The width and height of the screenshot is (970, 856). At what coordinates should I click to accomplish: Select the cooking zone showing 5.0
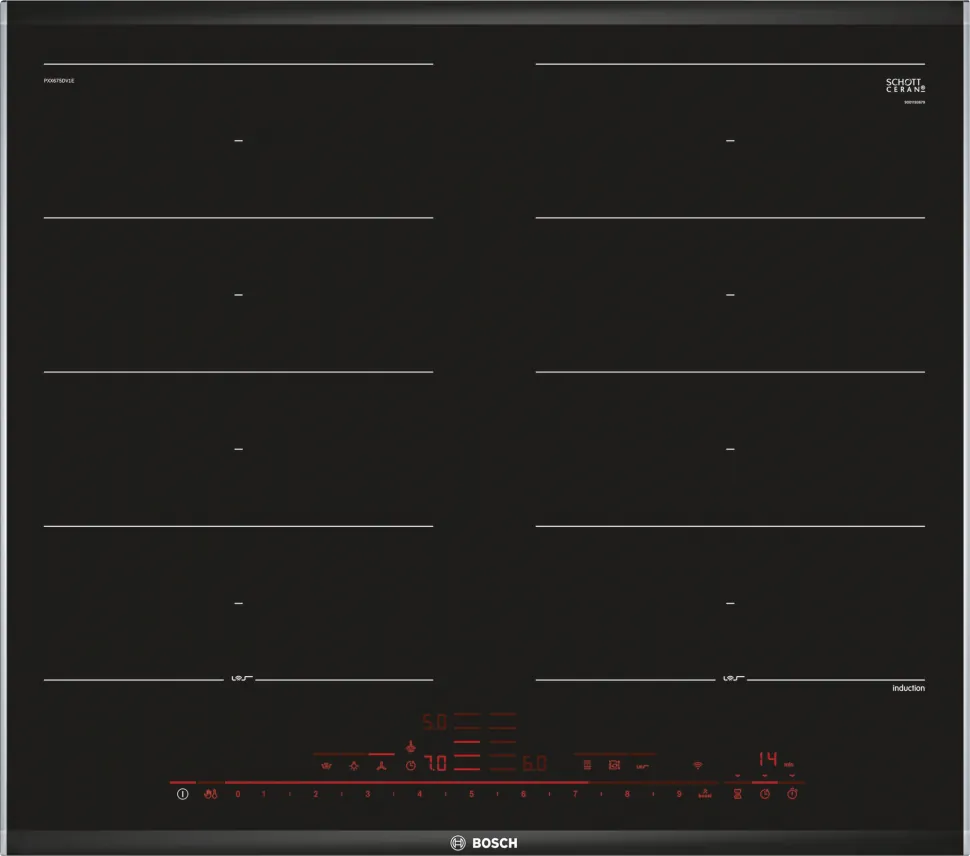(434, 721)
